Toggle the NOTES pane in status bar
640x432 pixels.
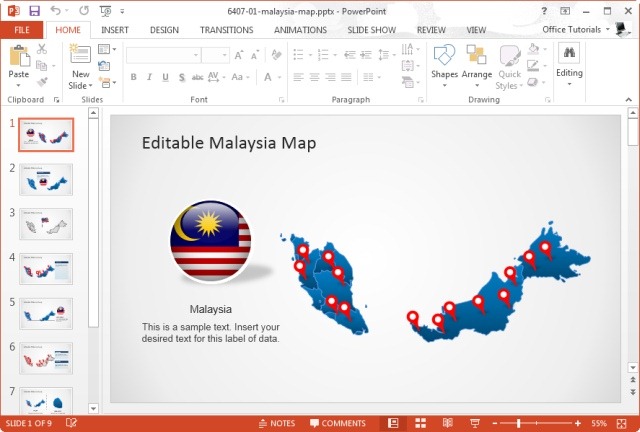click(277, 423)
